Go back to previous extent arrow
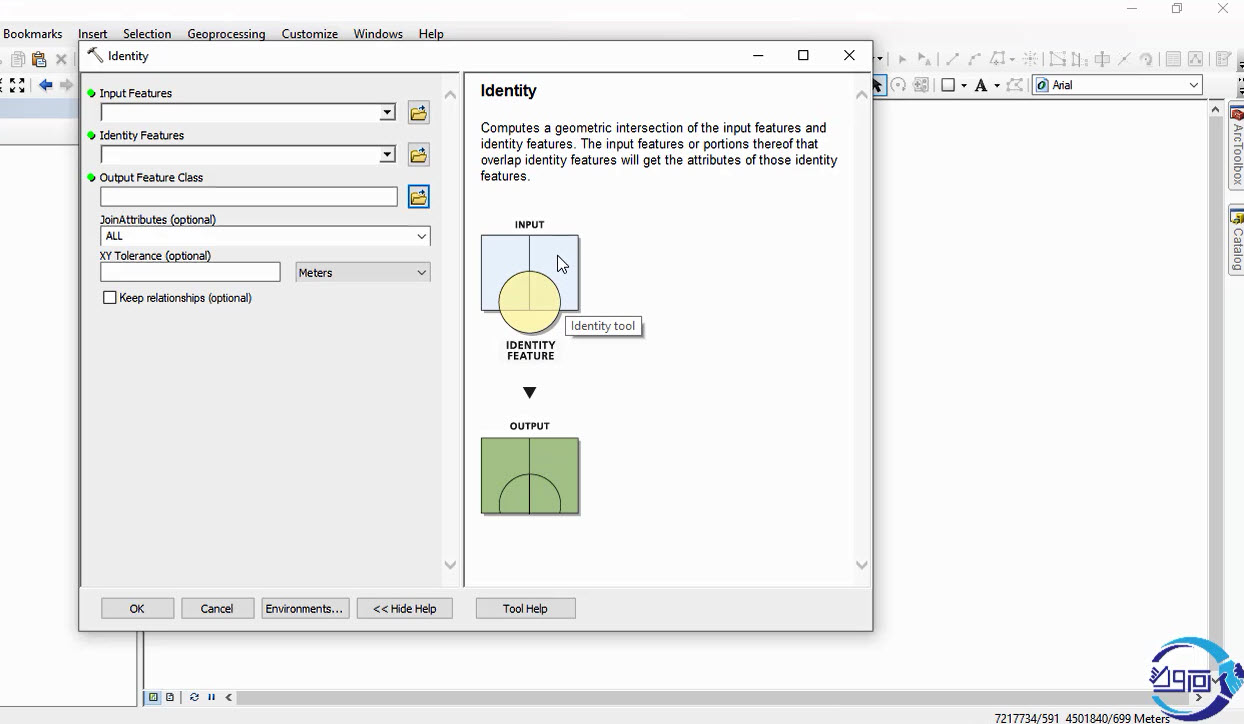1244x724 pixels. click(x=46, y=86)
